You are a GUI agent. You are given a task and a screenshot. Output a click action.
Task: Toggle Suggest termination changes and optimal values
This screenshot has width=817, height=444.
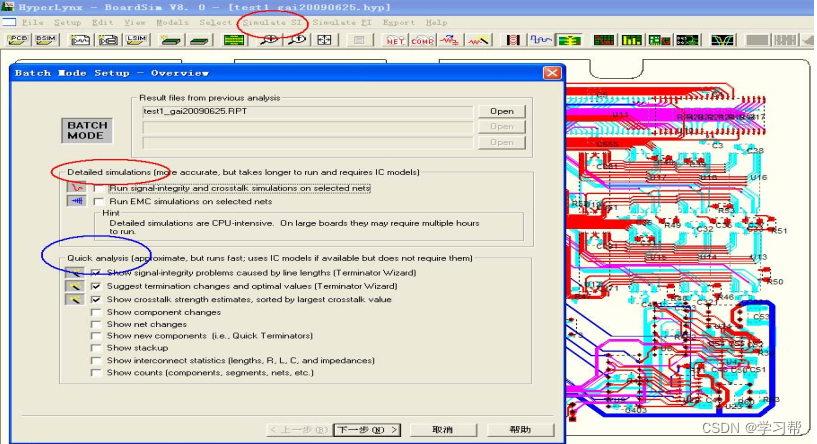96,286
